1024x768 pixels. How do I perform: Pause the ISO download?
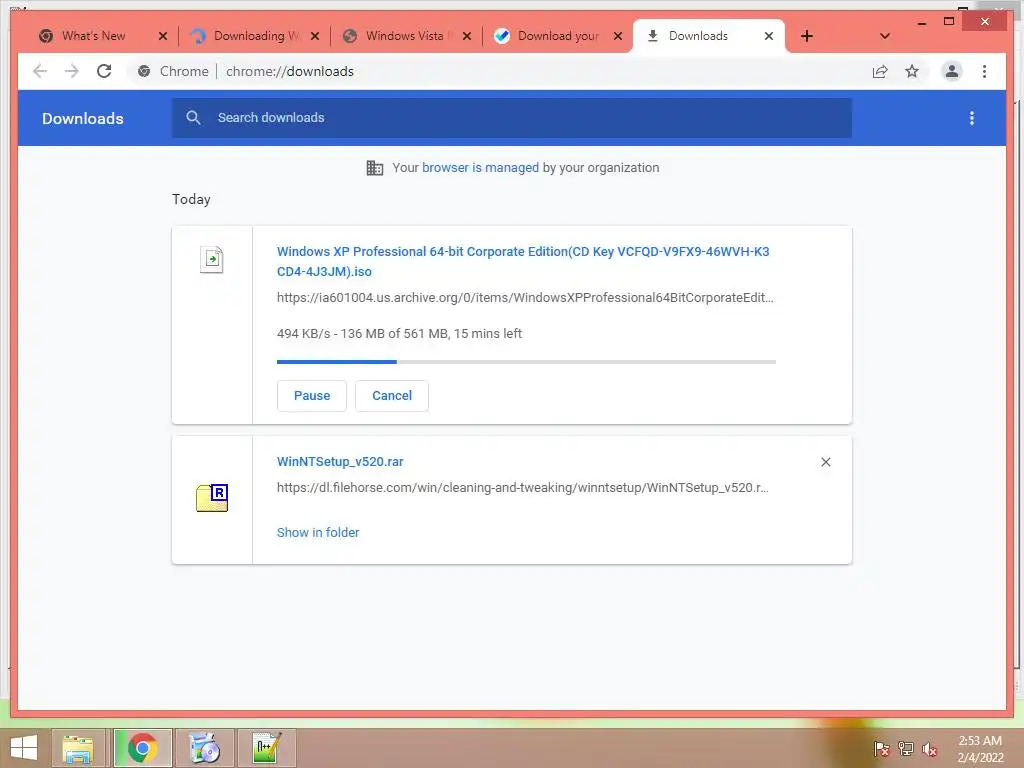pyautogui.click(x=312, y=396)
